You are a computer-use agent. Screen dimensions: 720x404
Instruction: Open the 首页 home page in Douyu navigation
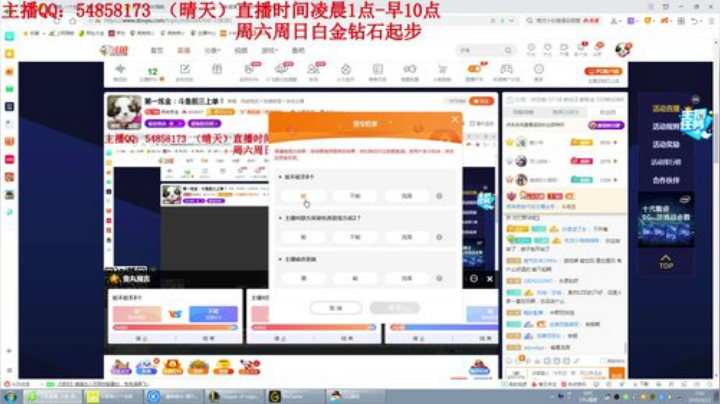pos(157,50)
